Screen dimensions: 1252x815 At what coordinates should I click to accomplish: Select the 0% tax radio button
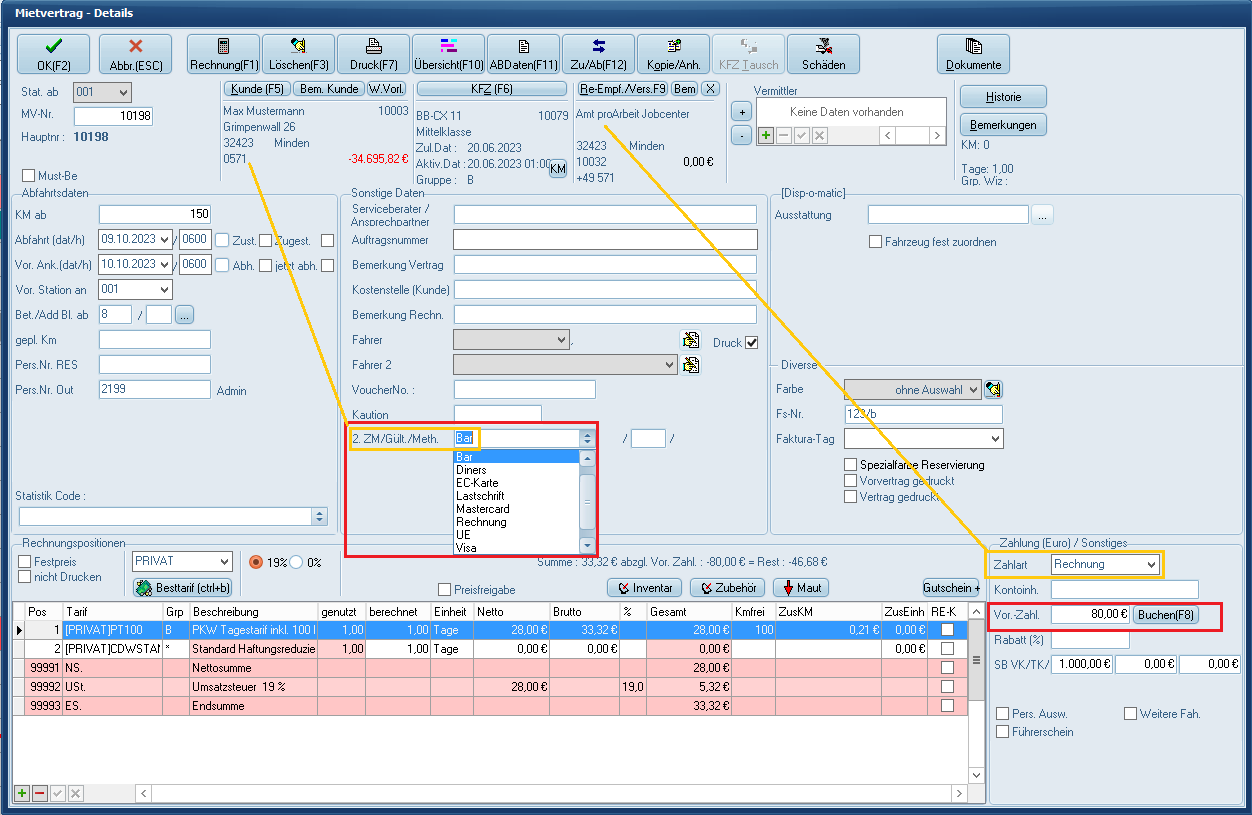pos(297,562)
